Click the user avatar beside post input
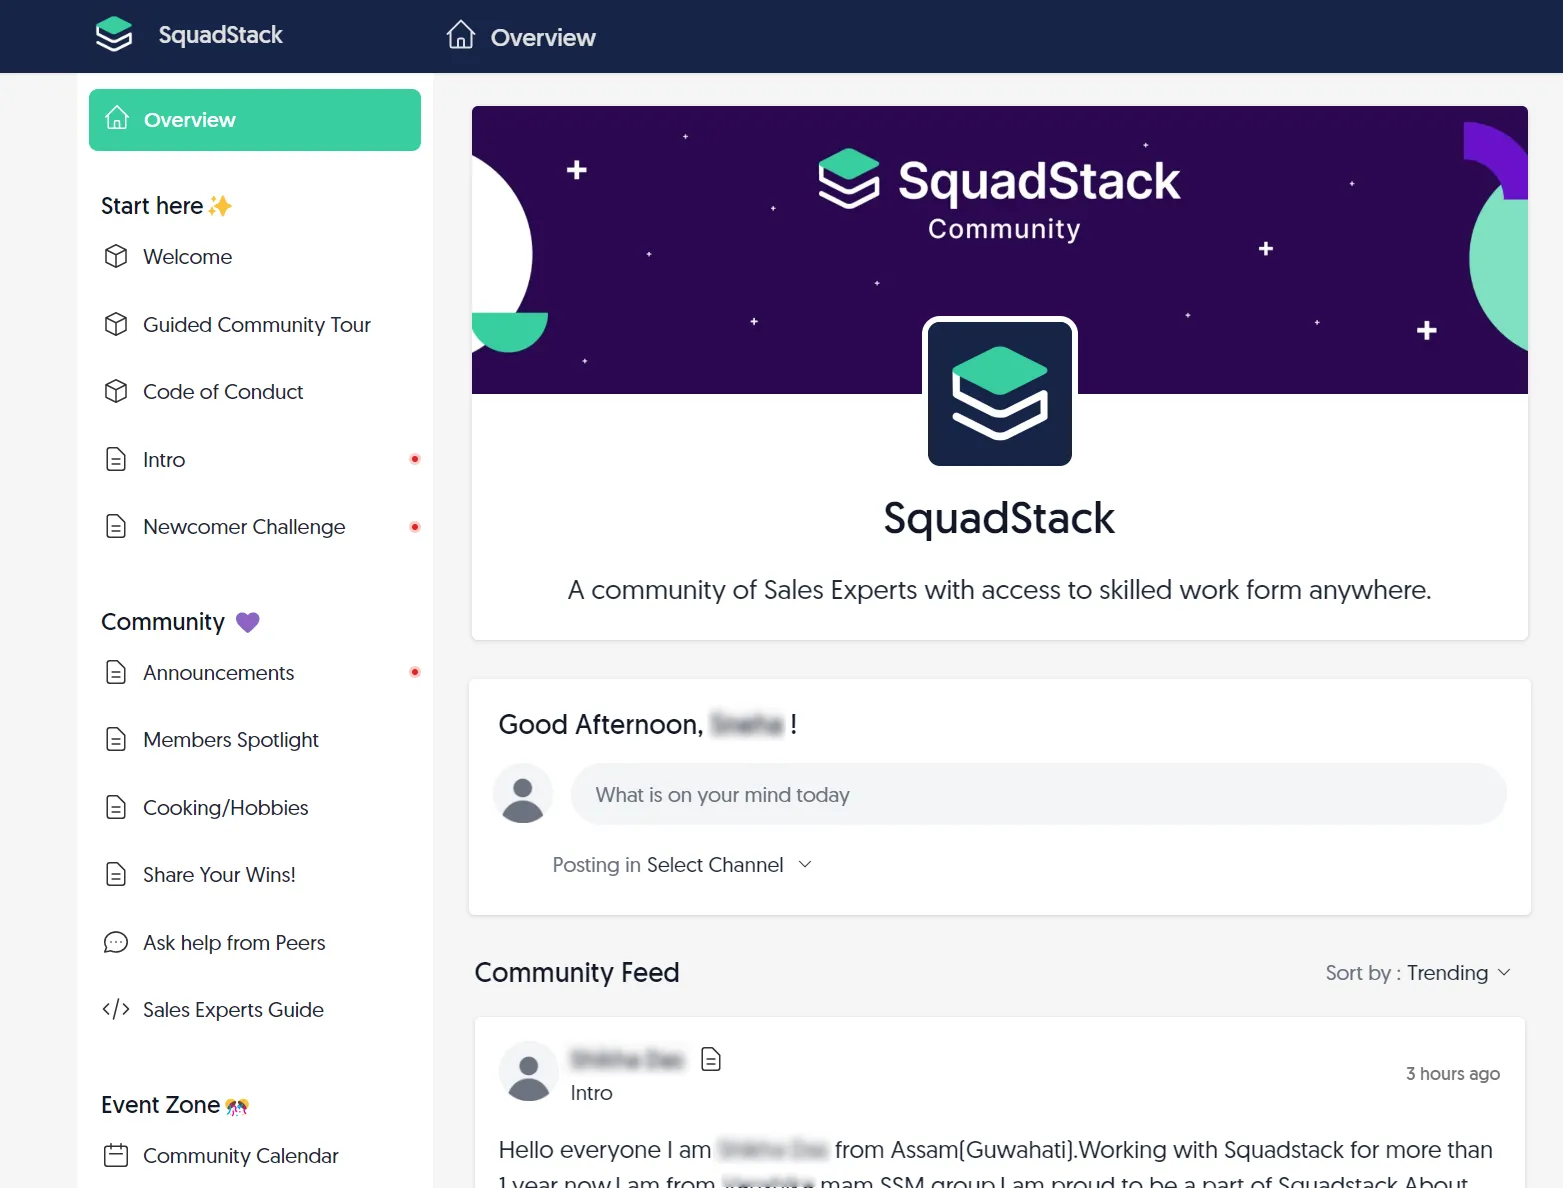The height and width of the screenshot is (1188, 1563). coord(523,794)
